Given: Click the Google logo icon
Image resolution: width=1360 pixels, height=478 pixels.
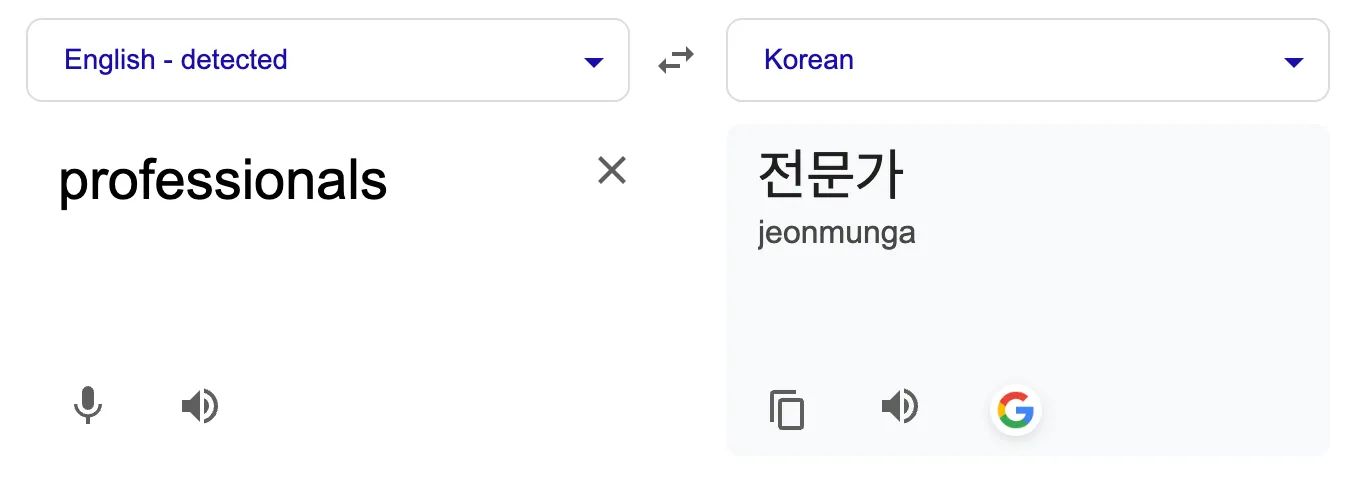Looking at the screenshot, I should (x=1015, y=410).
